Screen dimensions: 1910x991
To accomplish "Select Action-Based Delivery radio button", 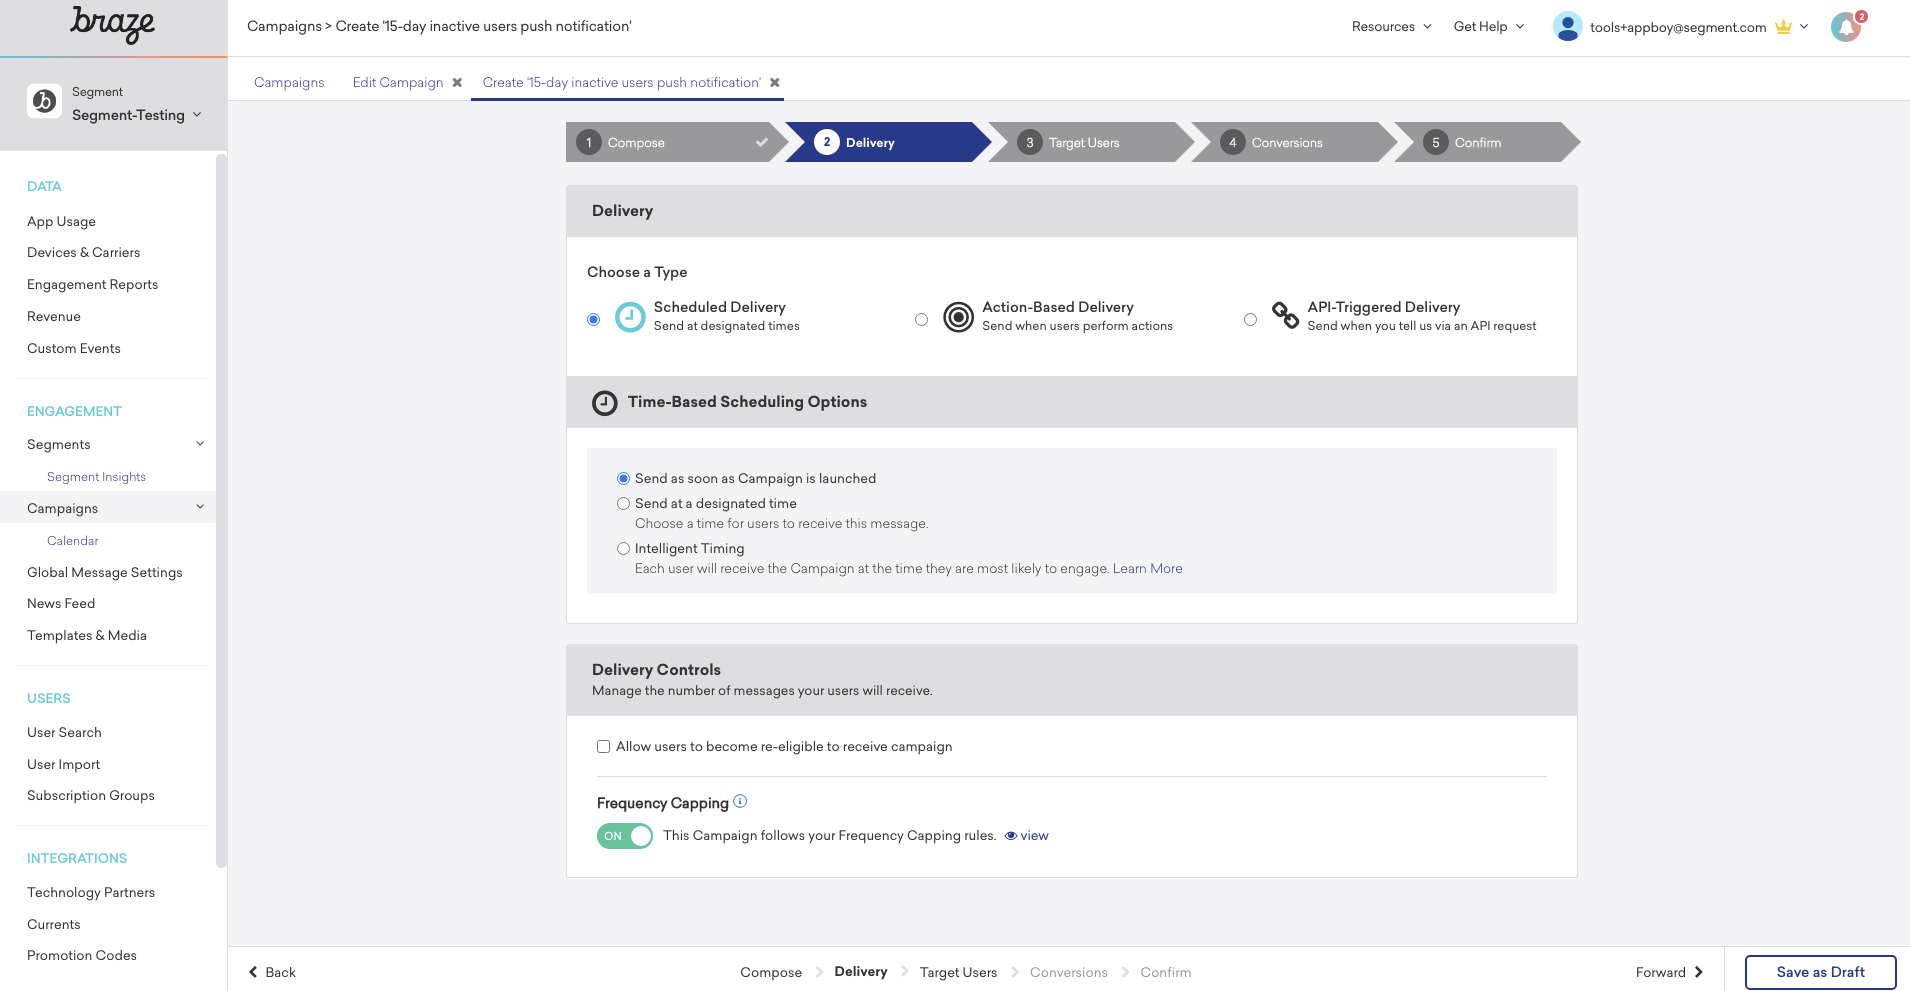I will tap(921, 320).
